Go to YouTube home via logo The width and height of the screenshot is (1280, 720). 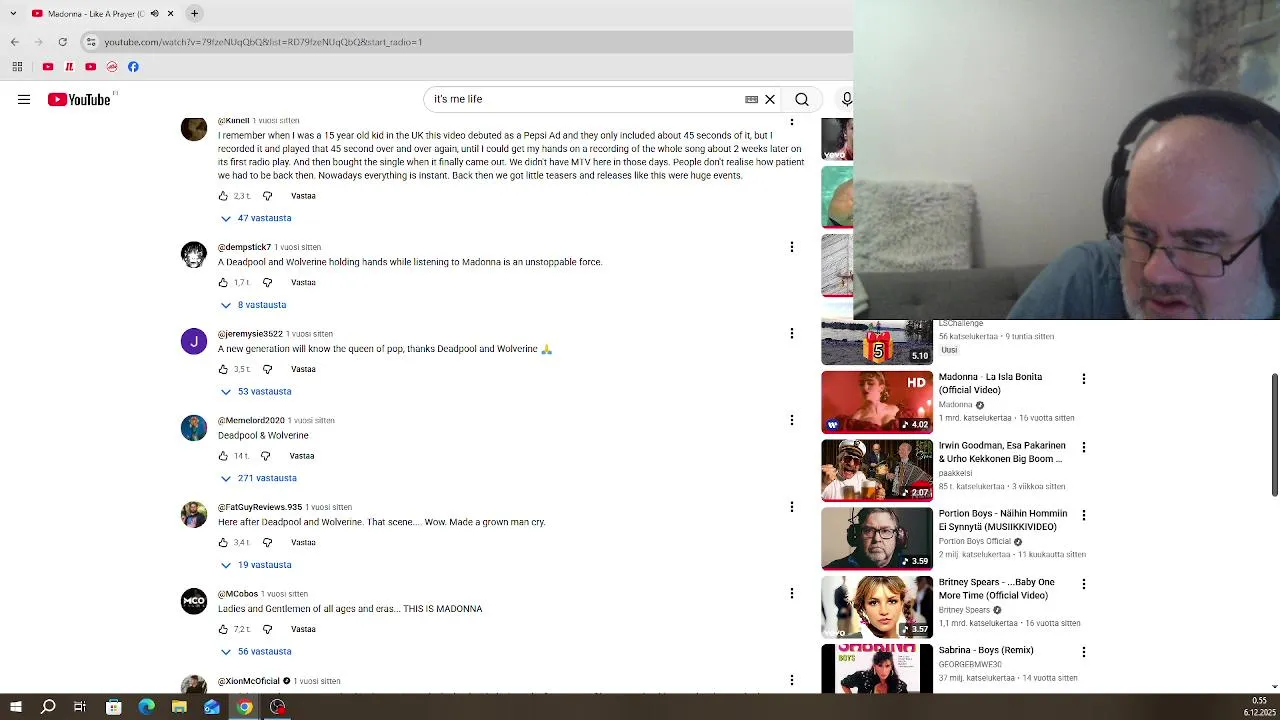(79, 99)
